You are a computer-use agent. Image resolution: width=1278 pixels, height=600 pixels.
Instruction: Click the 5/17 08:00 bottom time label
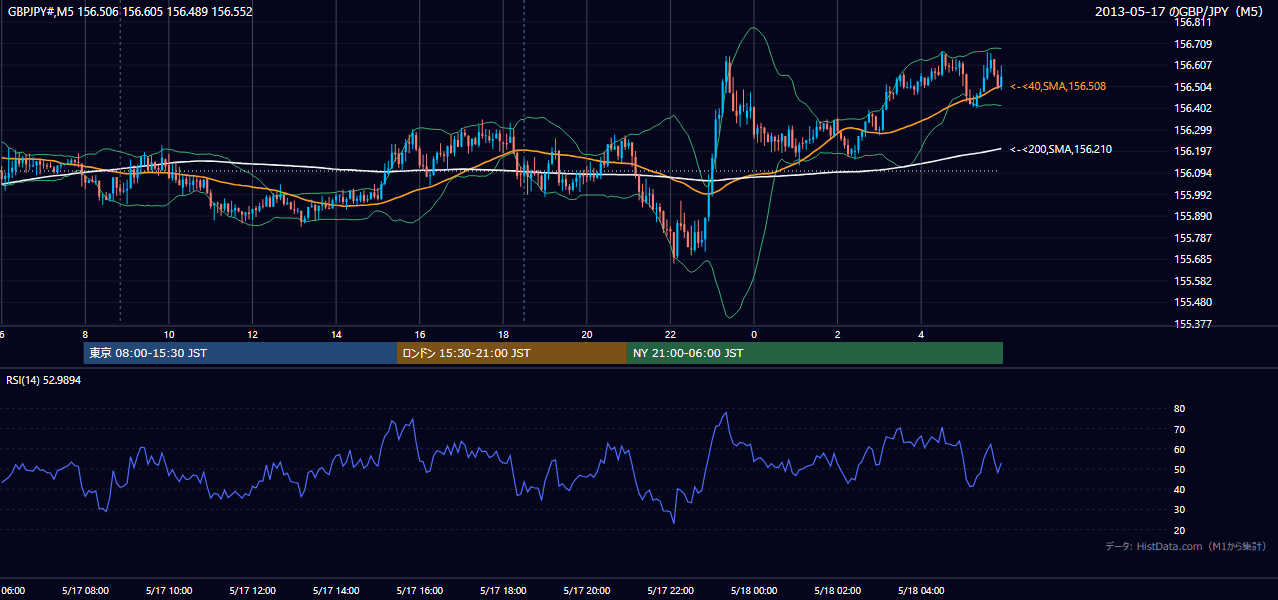click(85, 590)
